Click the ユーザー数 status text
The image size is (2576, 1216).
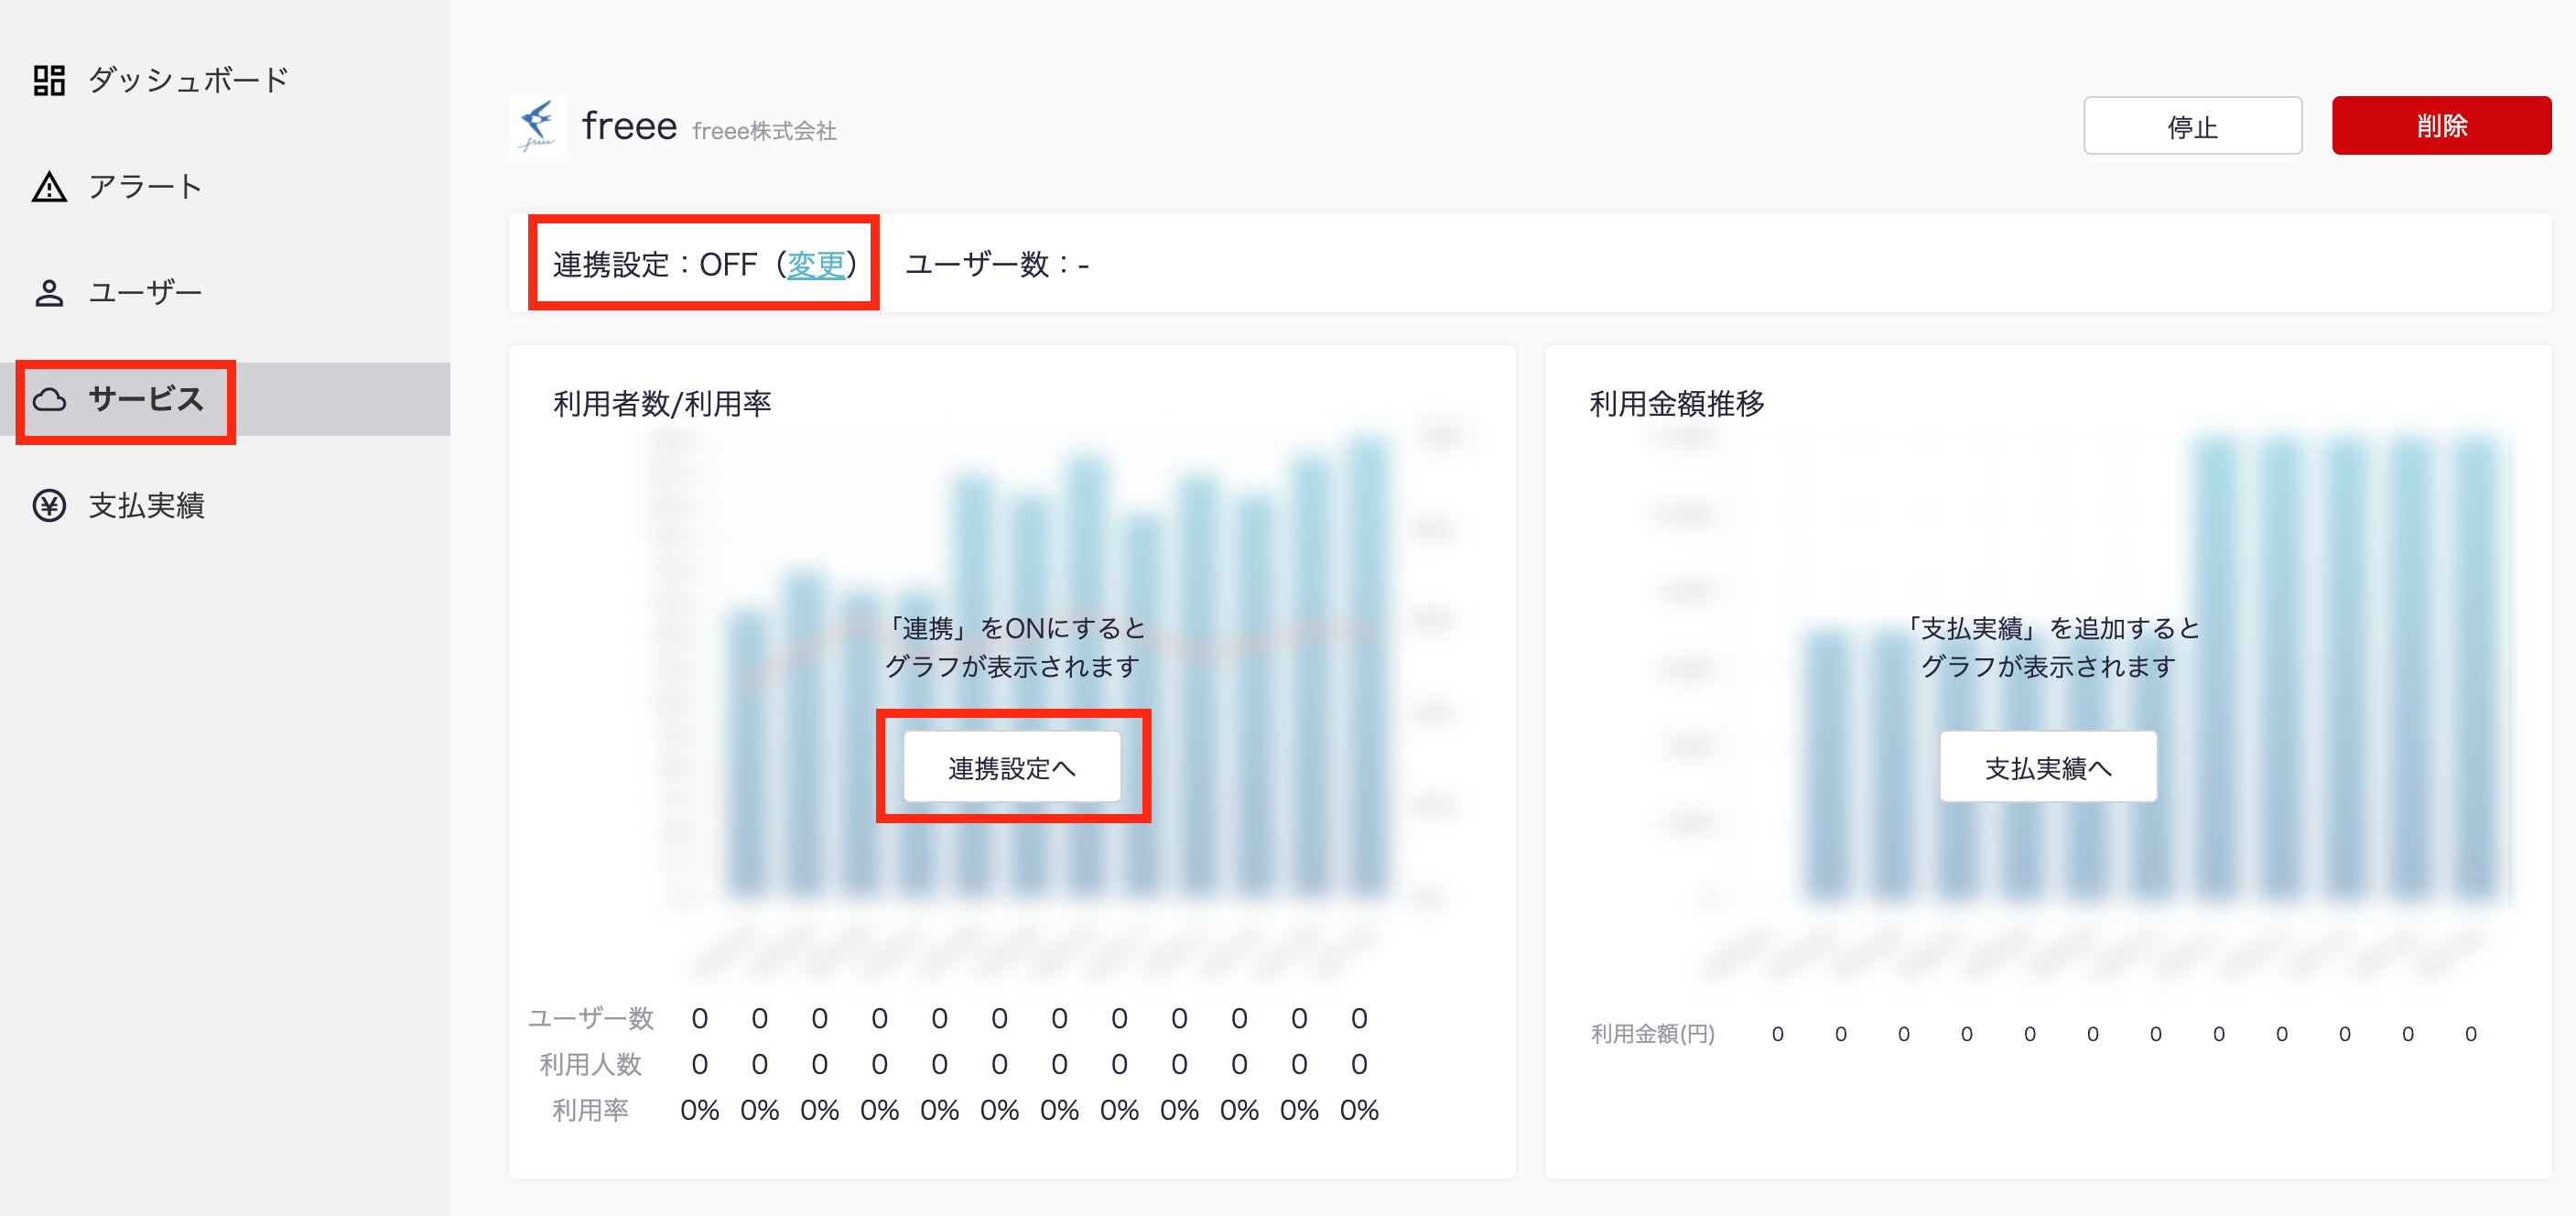tap(997, 264)
